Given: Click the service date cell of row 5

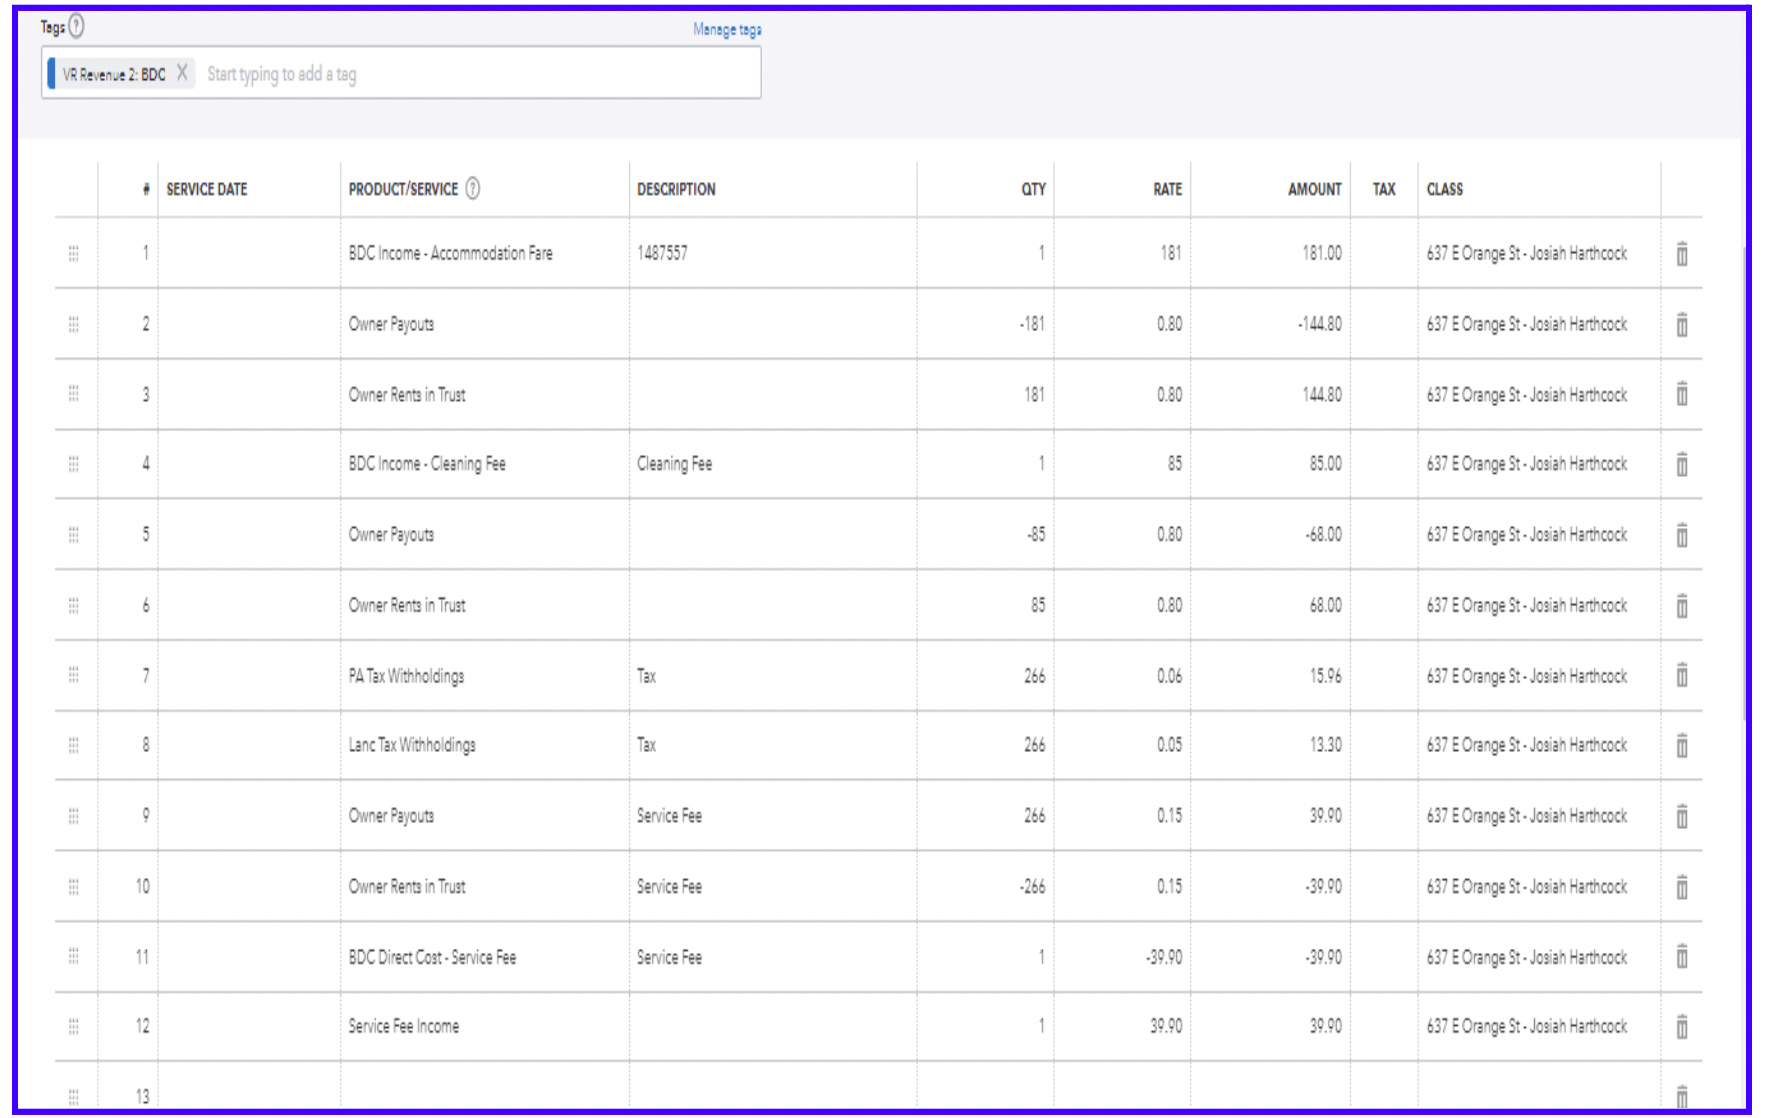Looking at the screenshot, I should [248, 535].
